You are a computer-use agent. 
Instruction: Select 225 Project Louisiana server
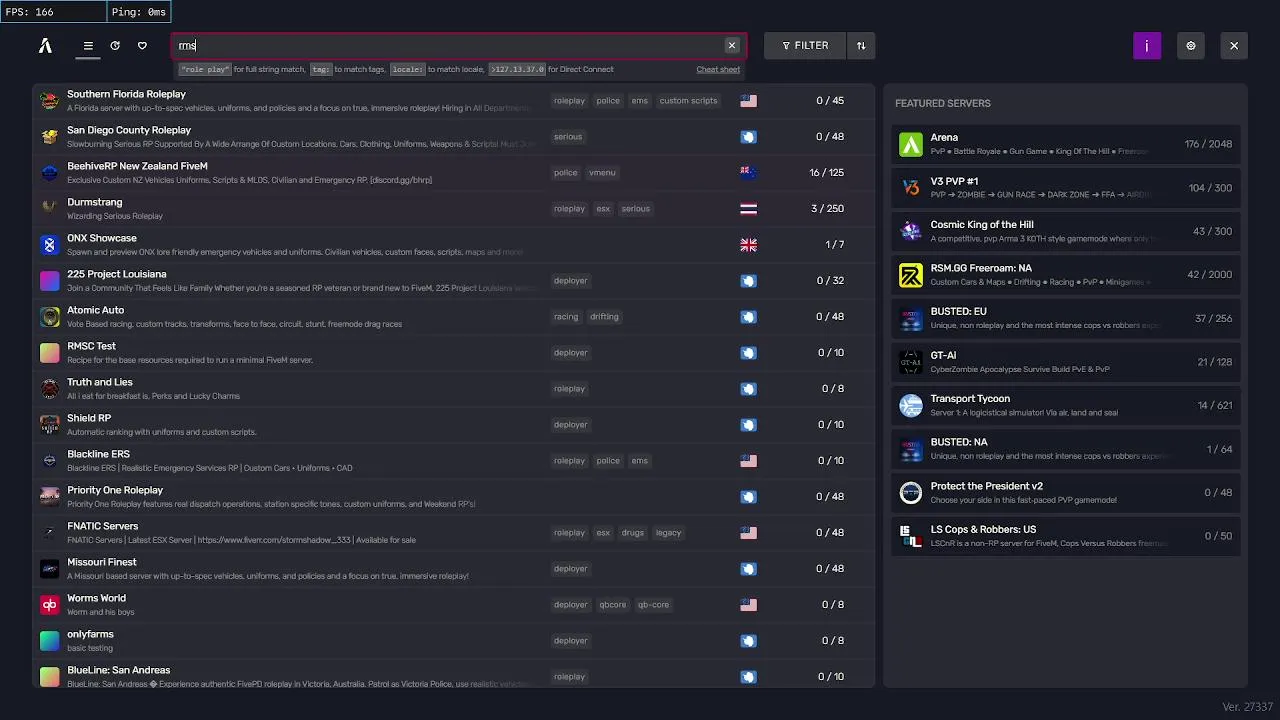pos(454,281)
